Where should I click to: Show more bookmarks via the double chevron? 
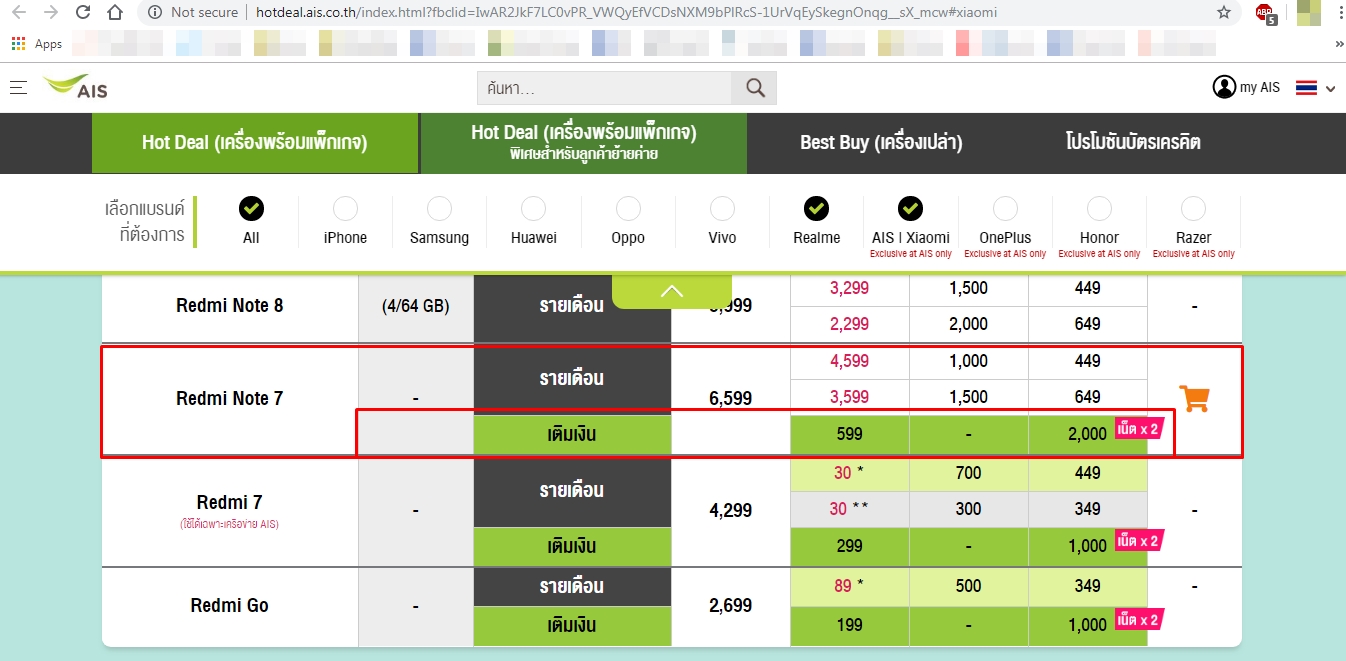pos(1339,44)
